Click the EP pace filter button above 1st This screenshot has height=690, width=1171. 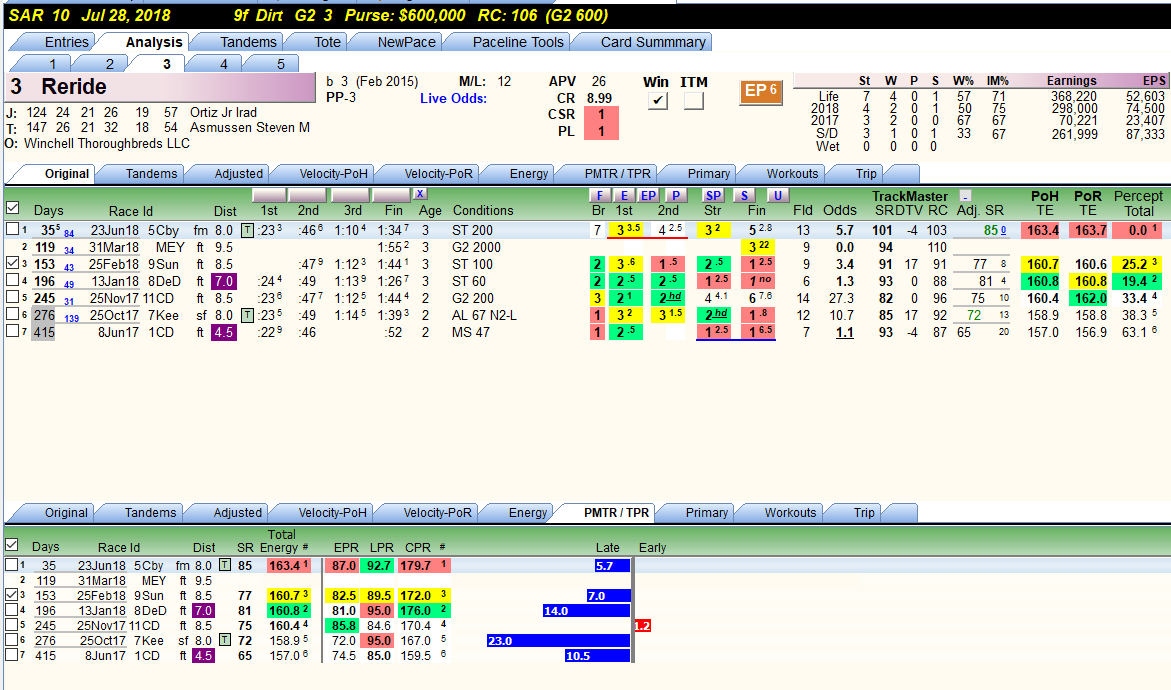click(648, 196)
